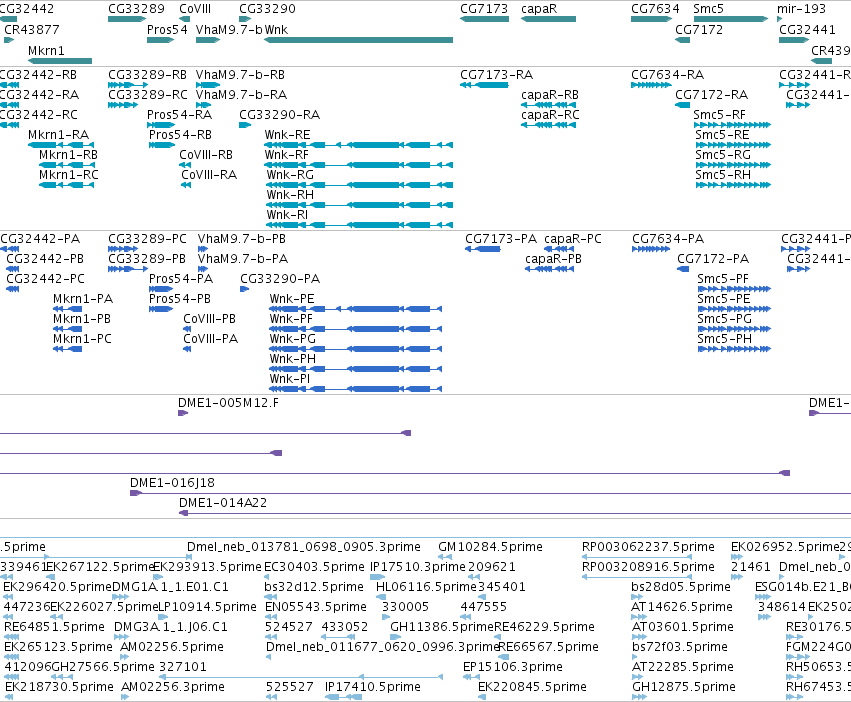Click the AT14626.5prime label

point(682,606)
